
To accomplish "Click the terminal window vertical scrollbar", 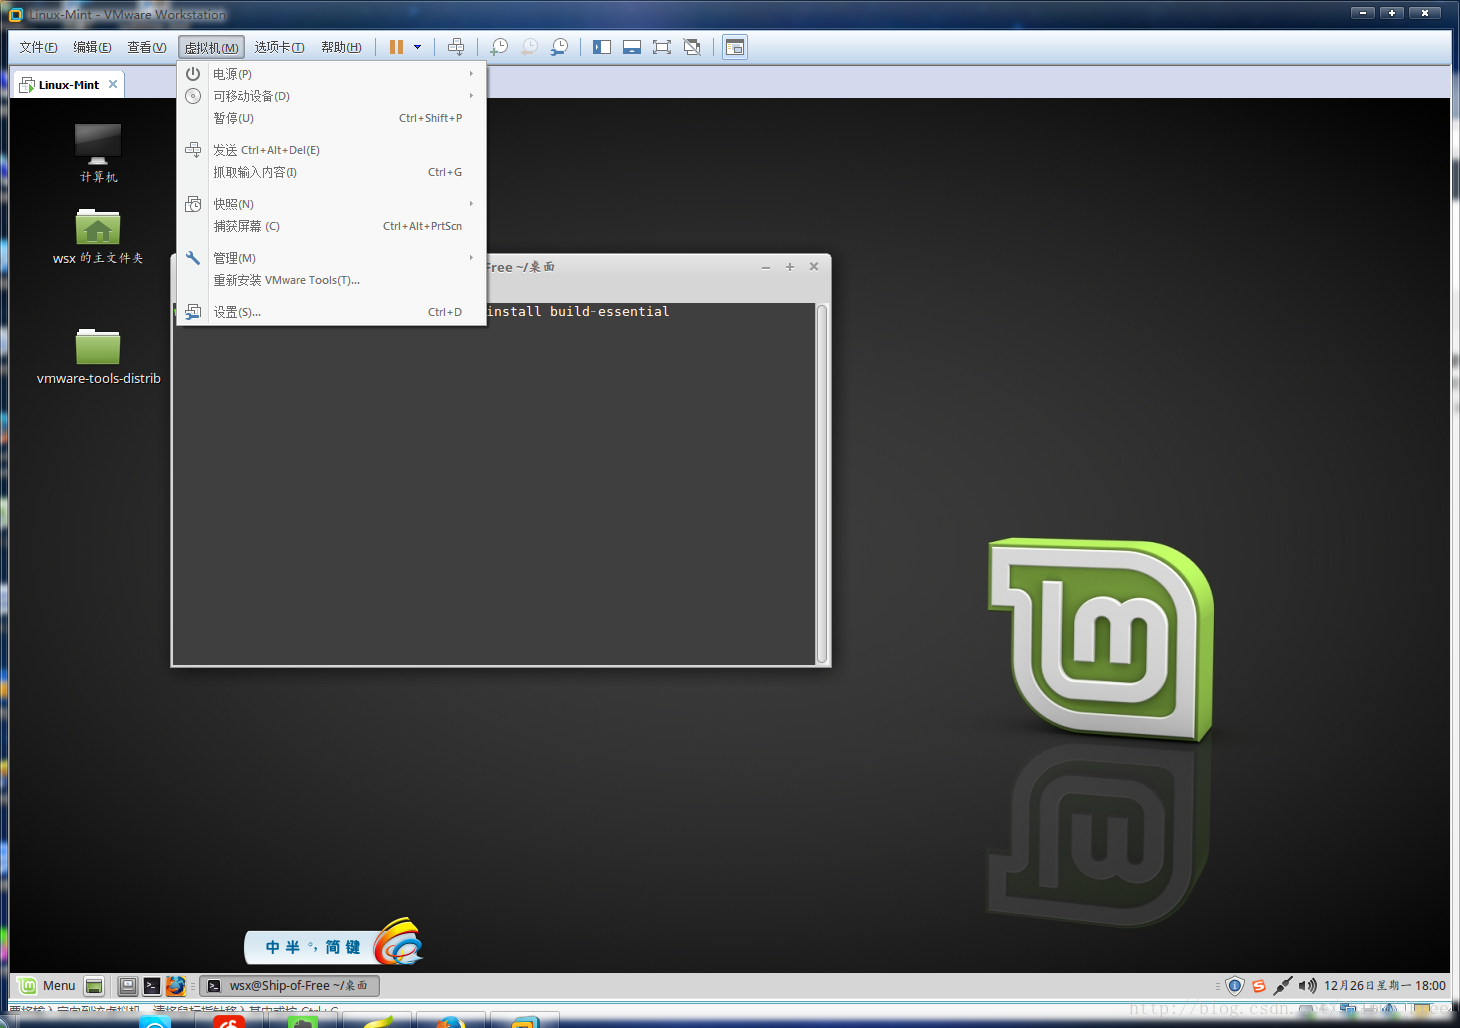I will 822,484.
